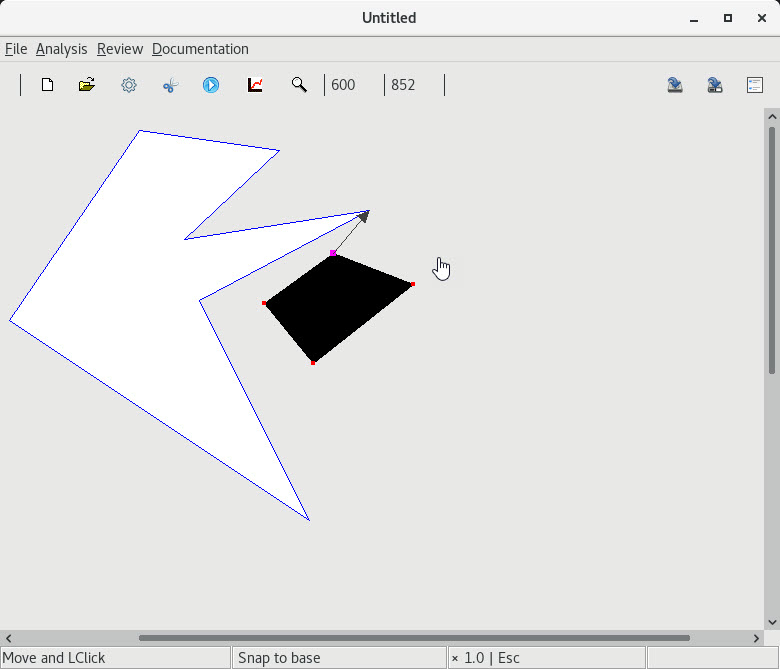Click the magenta vertex of the black polygon

point(333,253)
